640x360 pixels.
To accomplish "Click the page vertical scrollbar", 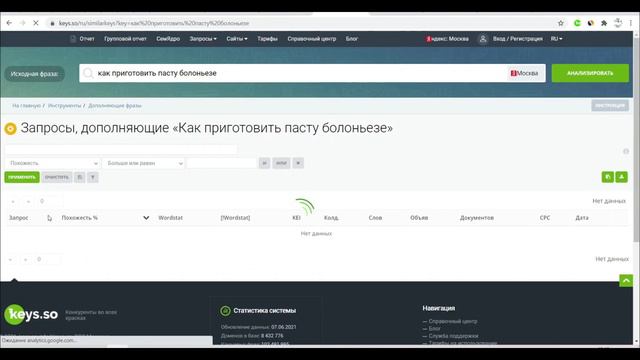I will [x=636, y=139].
